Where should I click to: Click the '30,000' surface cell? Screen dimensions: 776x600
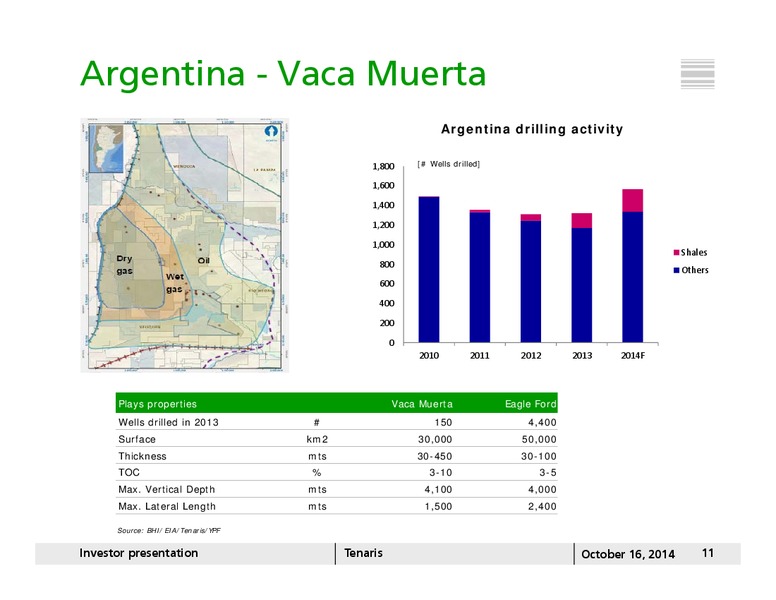pyautogui.click(x=435, y=440)
